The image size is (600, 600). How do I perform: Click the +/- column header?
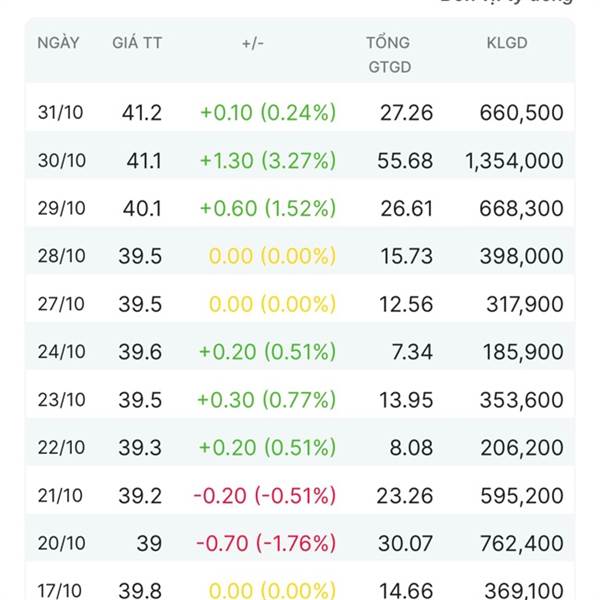coord(253,43)
